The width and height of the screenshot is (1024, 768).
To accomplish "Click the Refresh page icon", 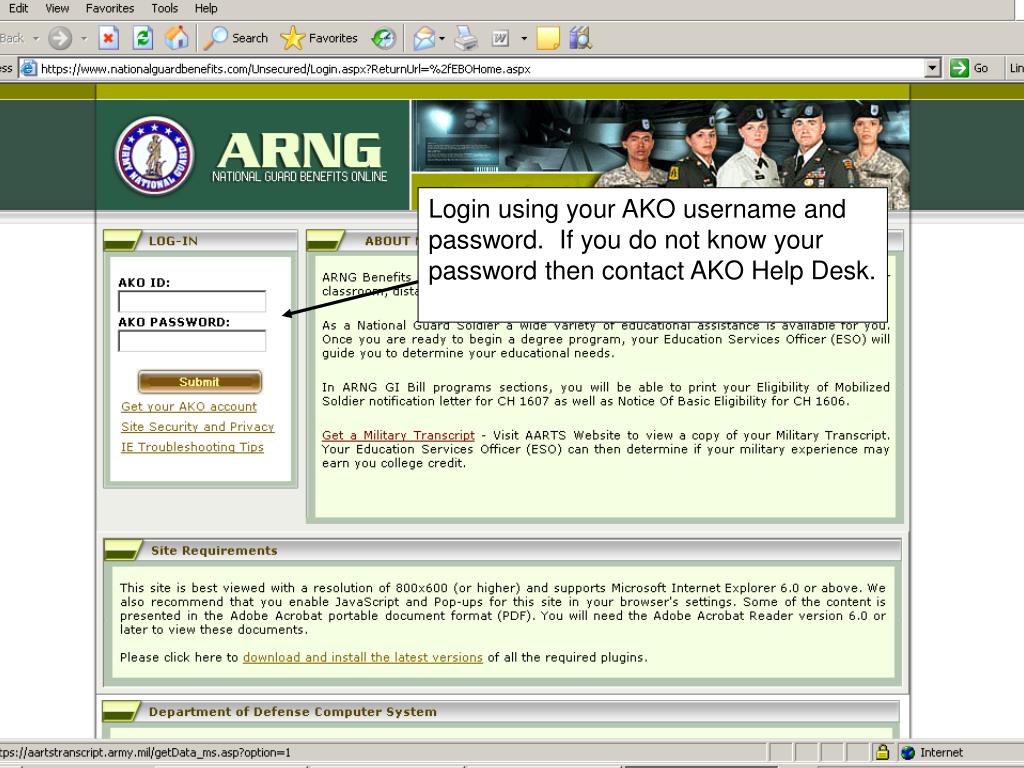I will (x=143, y=39).
